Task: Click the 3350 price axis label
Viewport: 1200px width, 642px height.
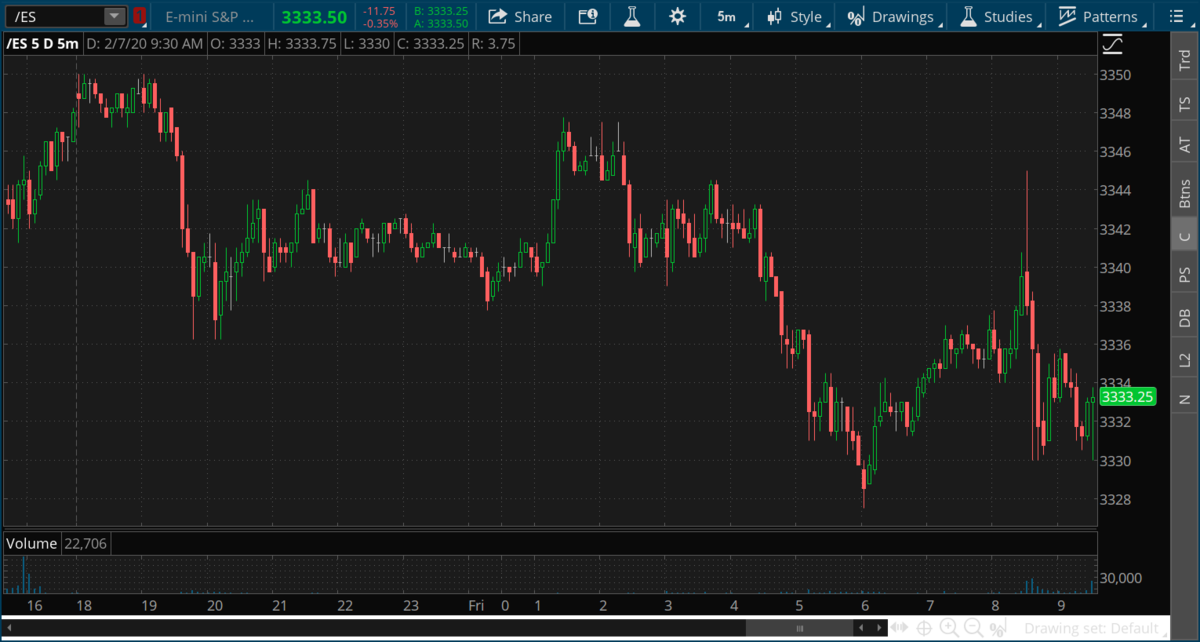Action: [x=1115, y=75]
